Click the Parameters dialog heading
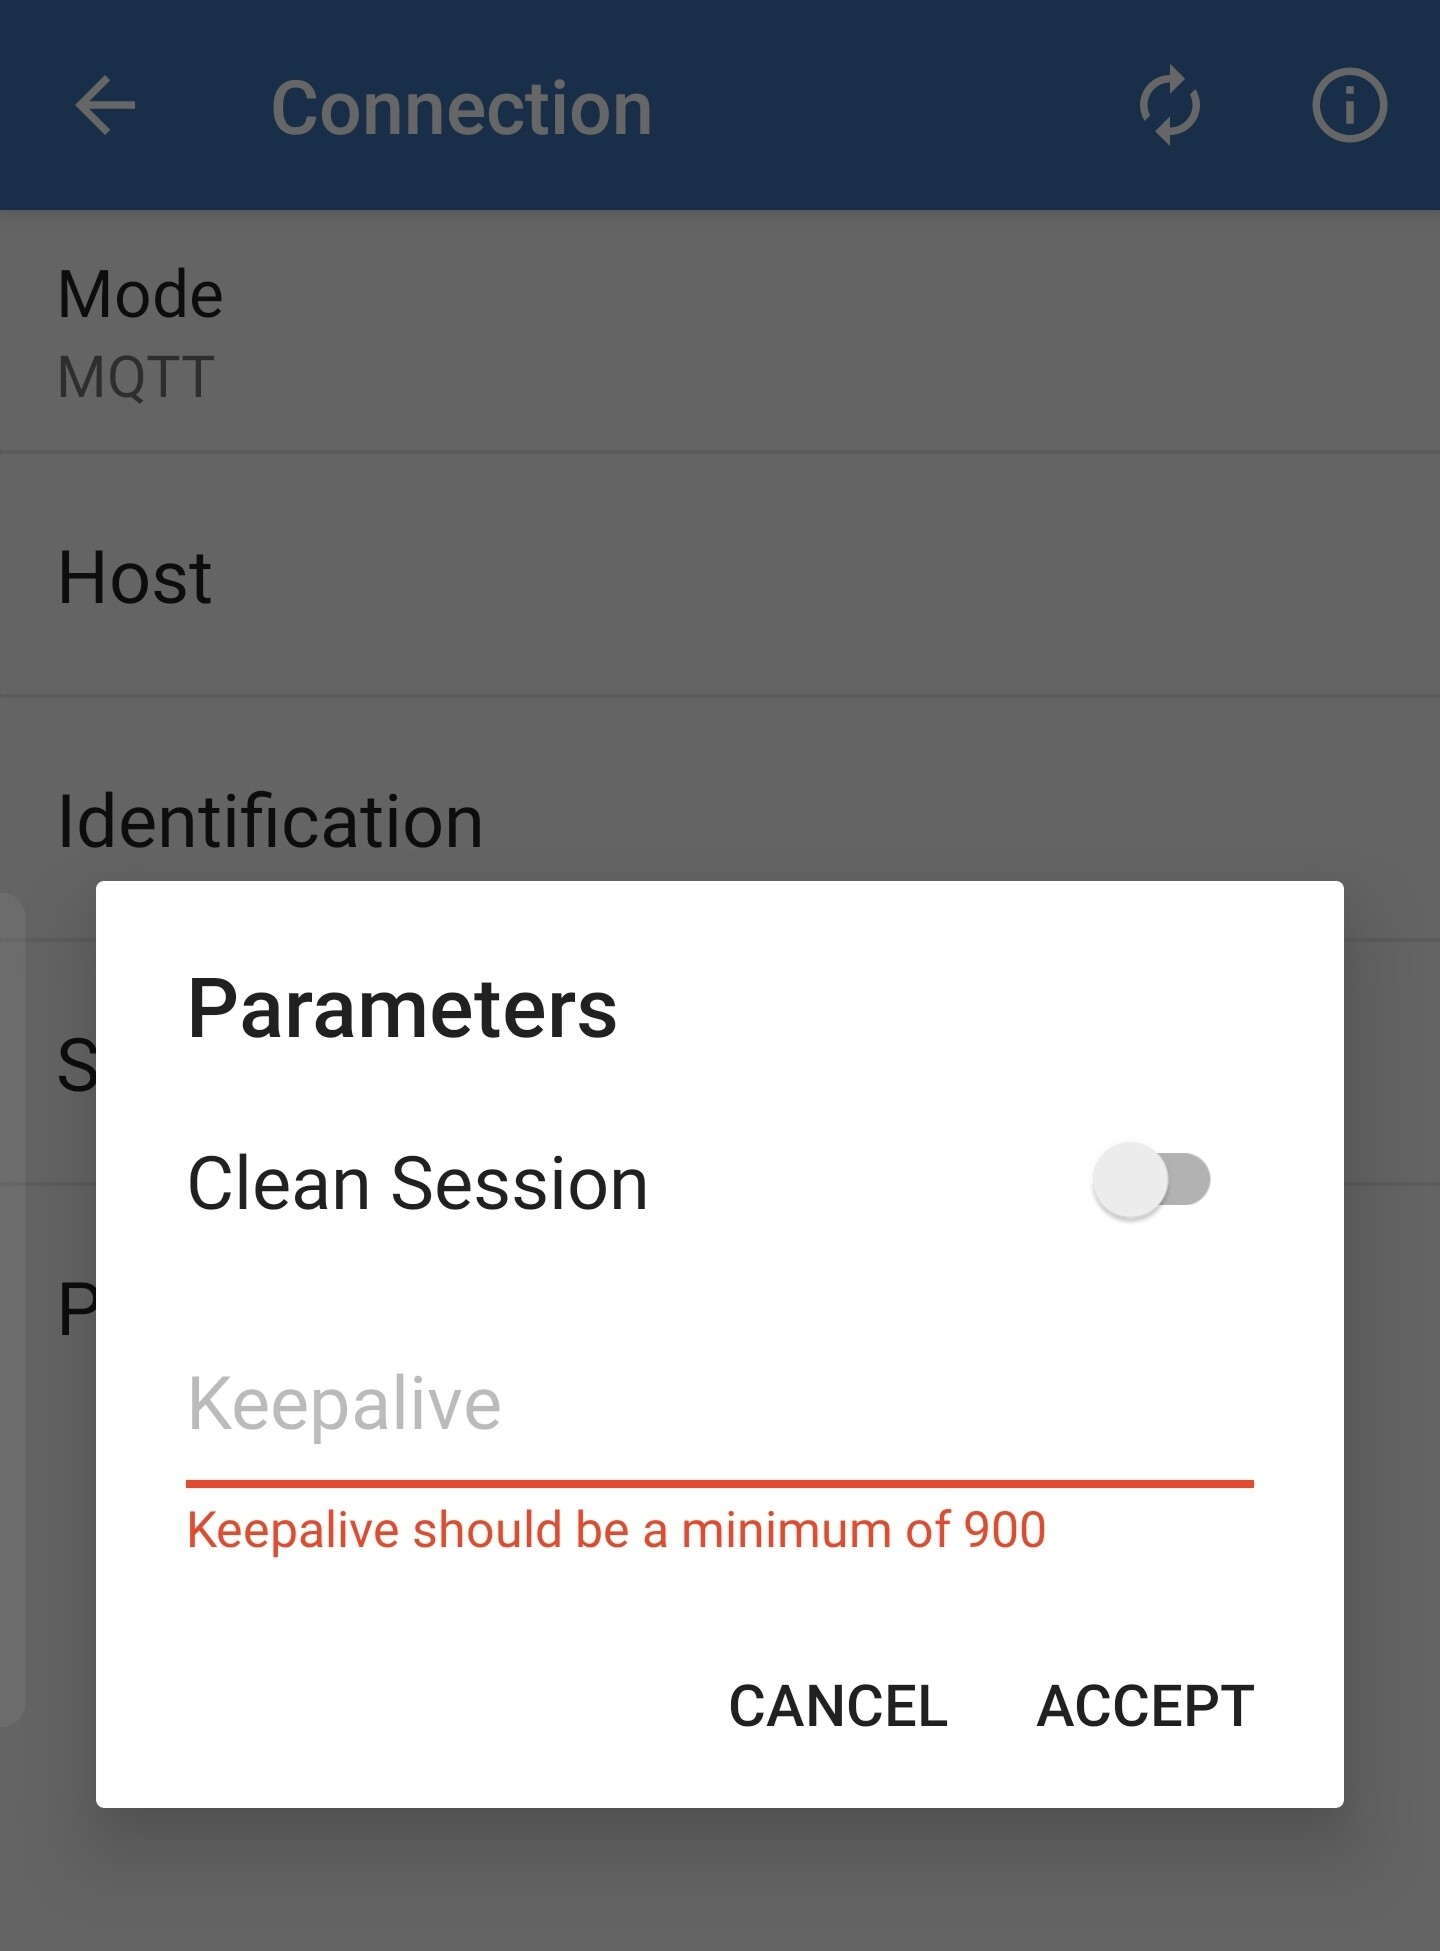Viewport: 1440px width, 1951px height. click(402, 1008)
